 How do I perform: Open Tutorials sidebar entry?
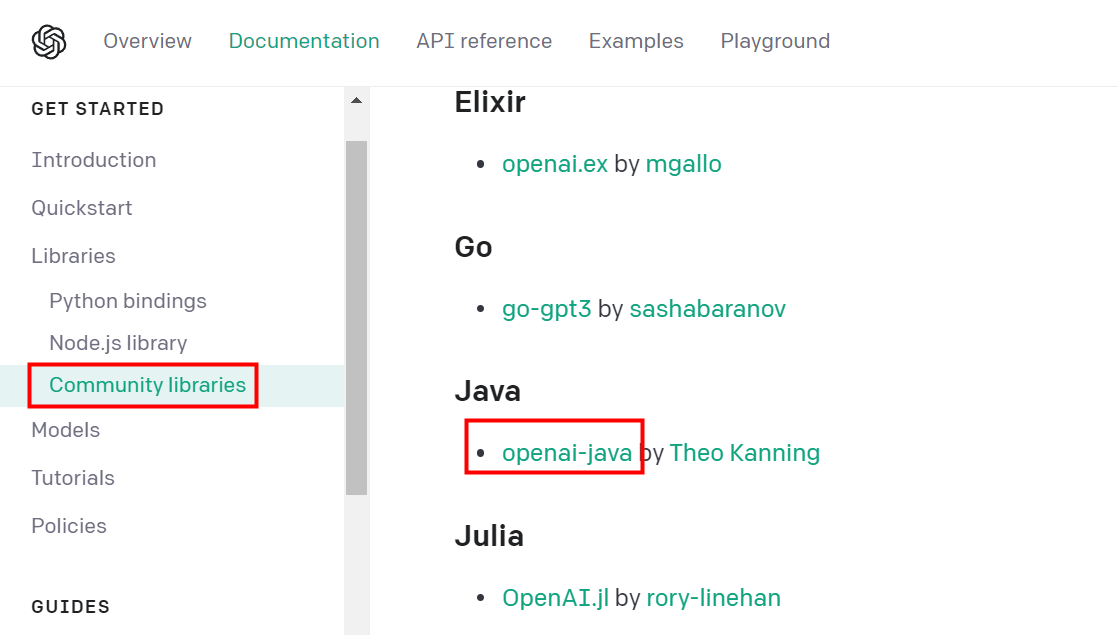pos(73,478)
